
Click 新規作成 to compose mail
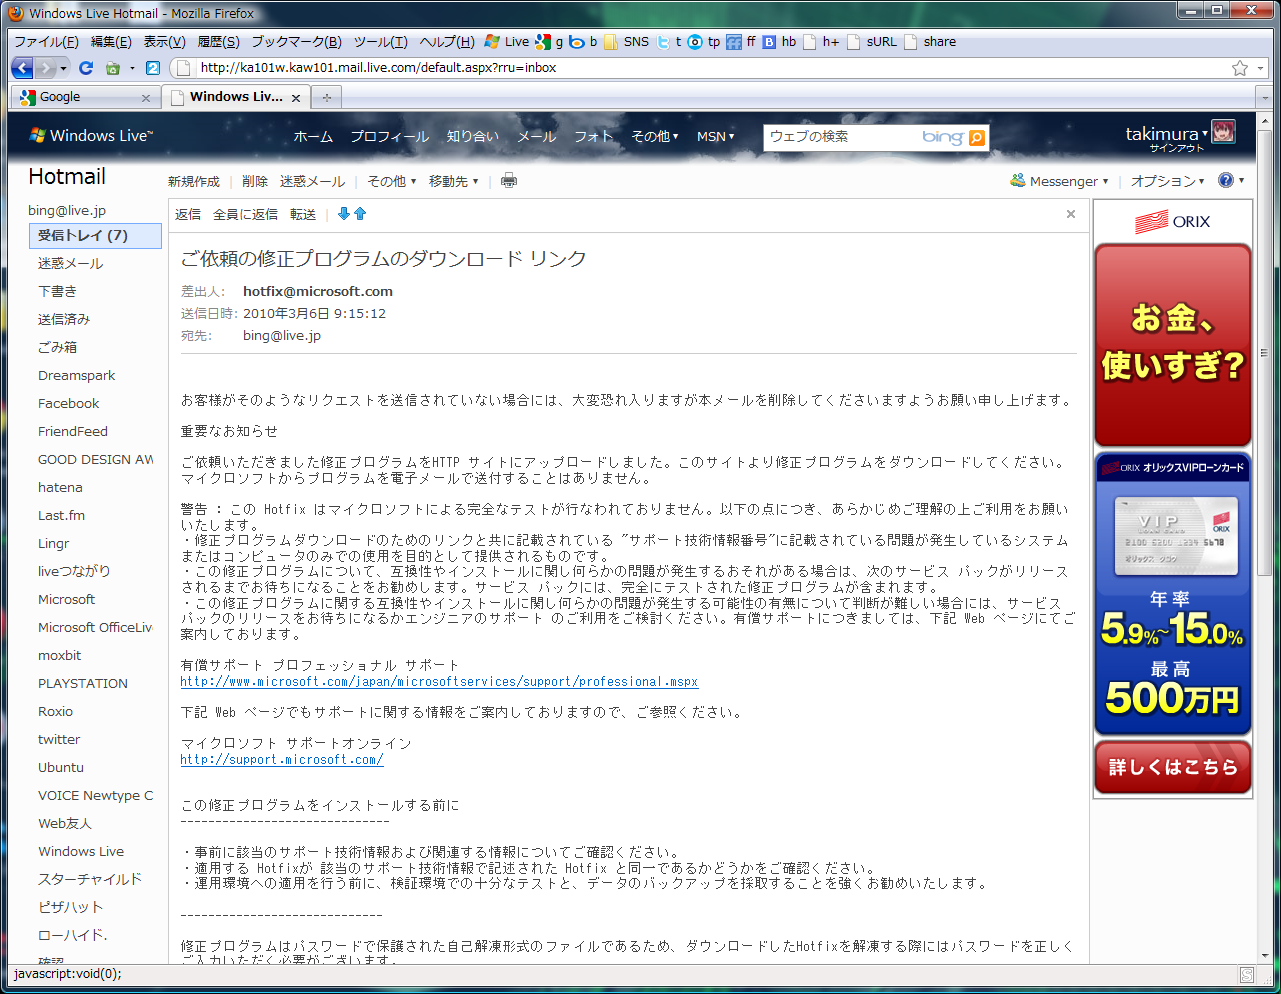tap(194, 181)
